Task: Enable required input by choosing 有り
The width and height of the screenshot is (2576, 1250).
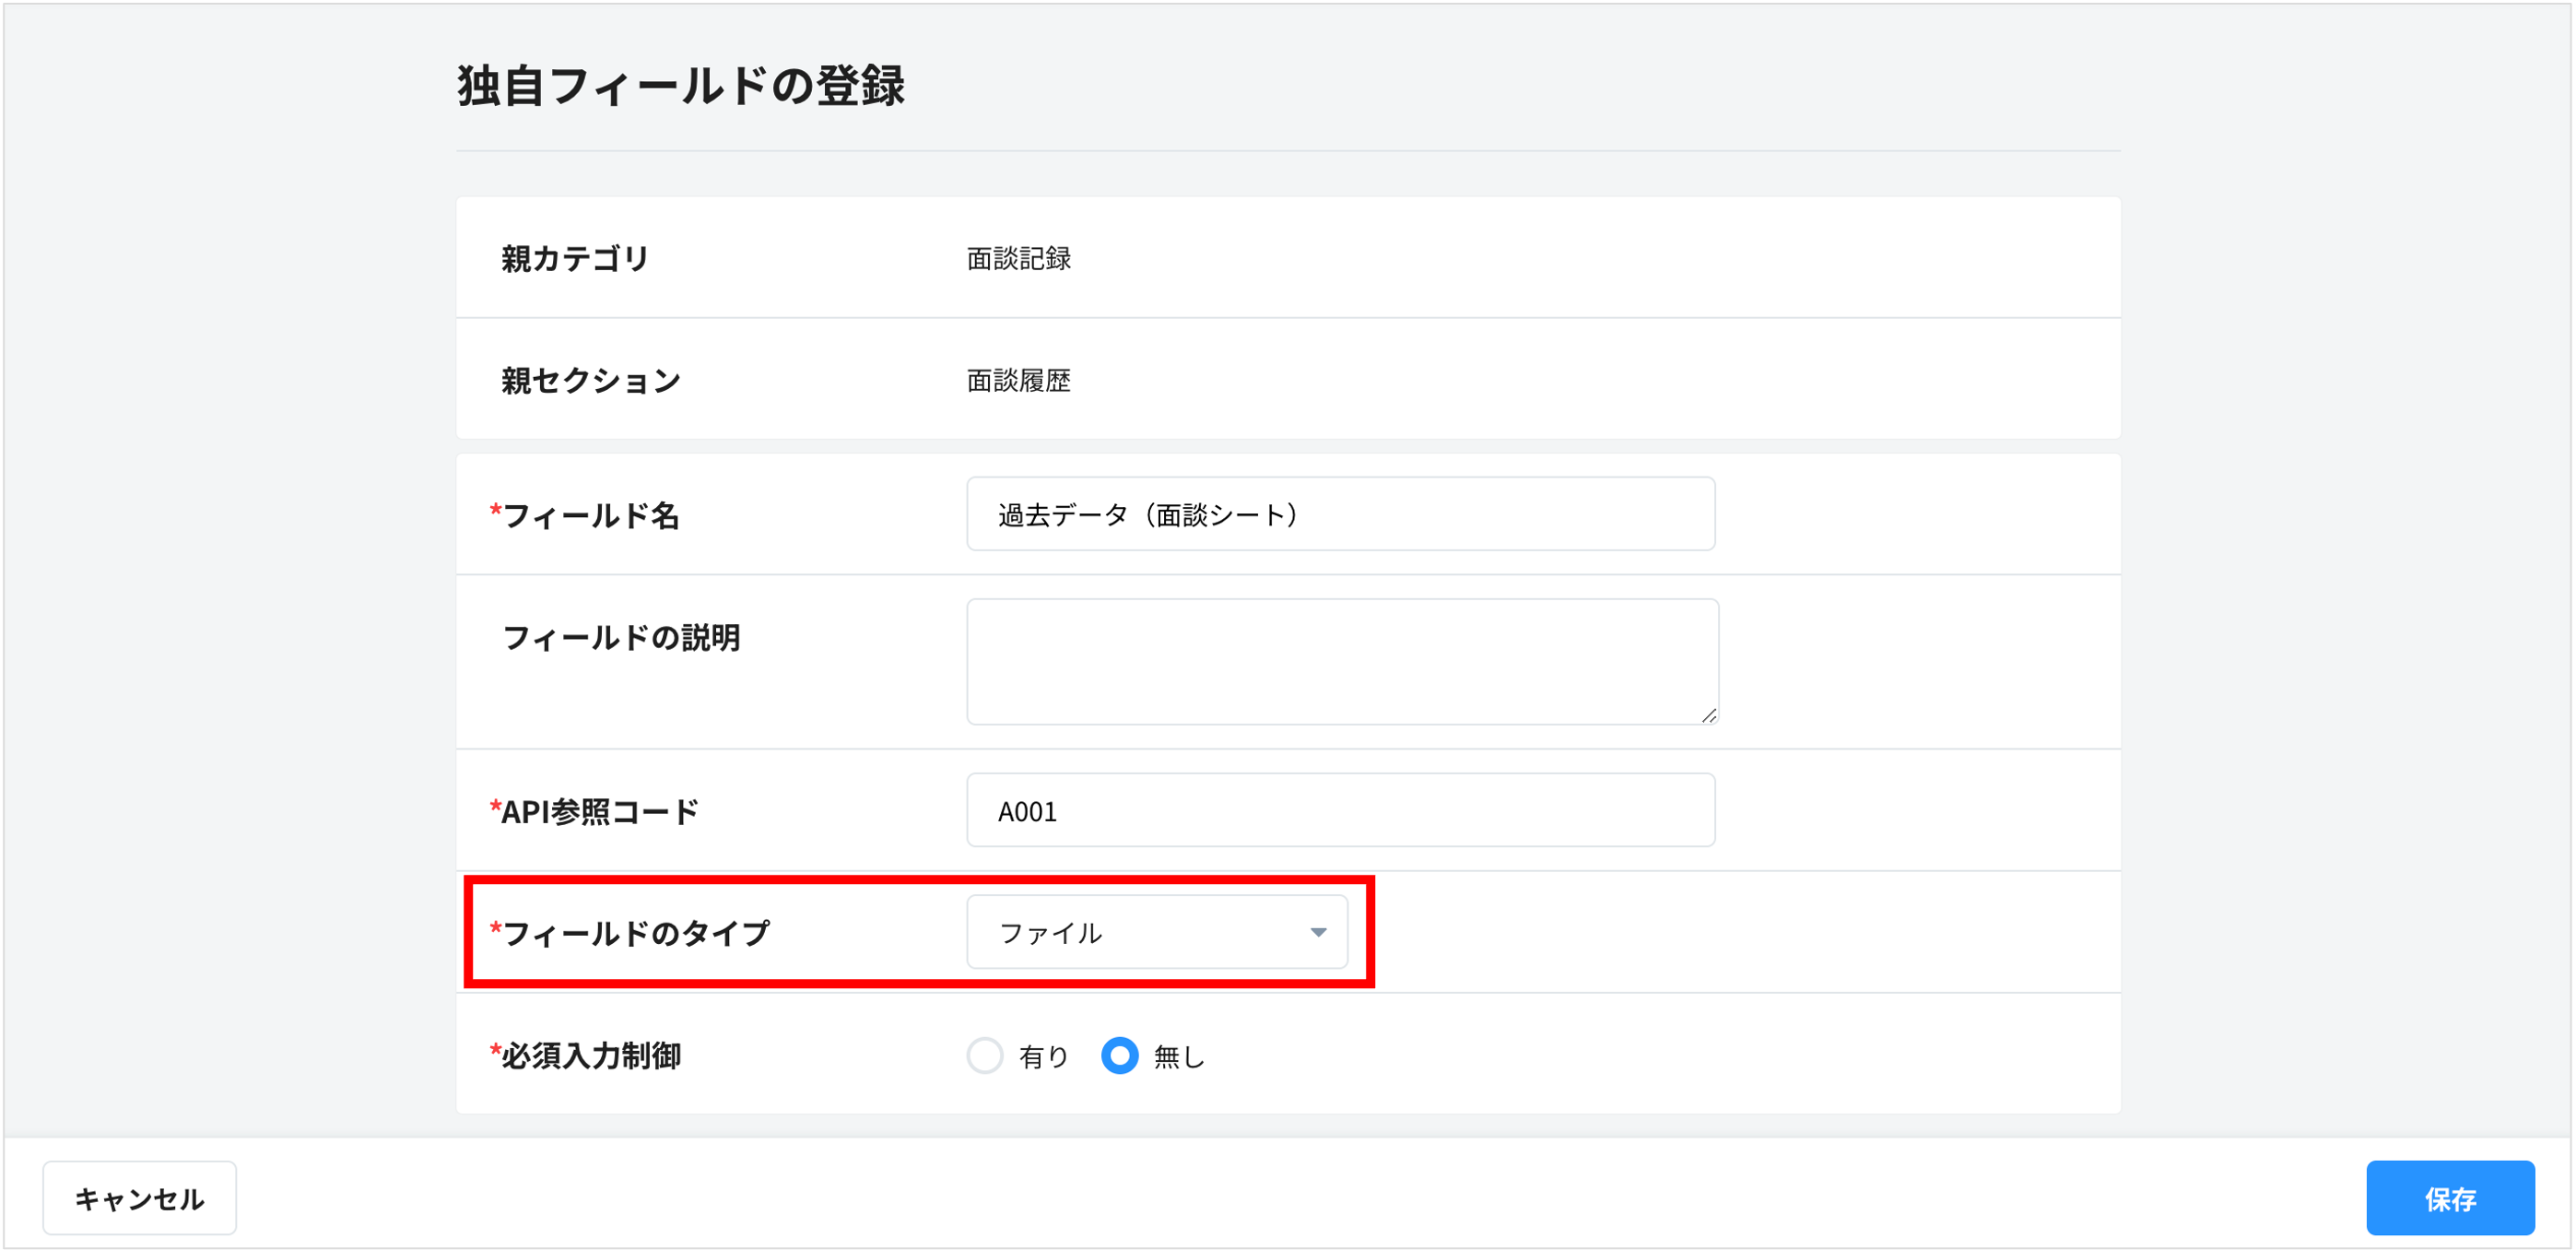Action: pos(985,1056)
